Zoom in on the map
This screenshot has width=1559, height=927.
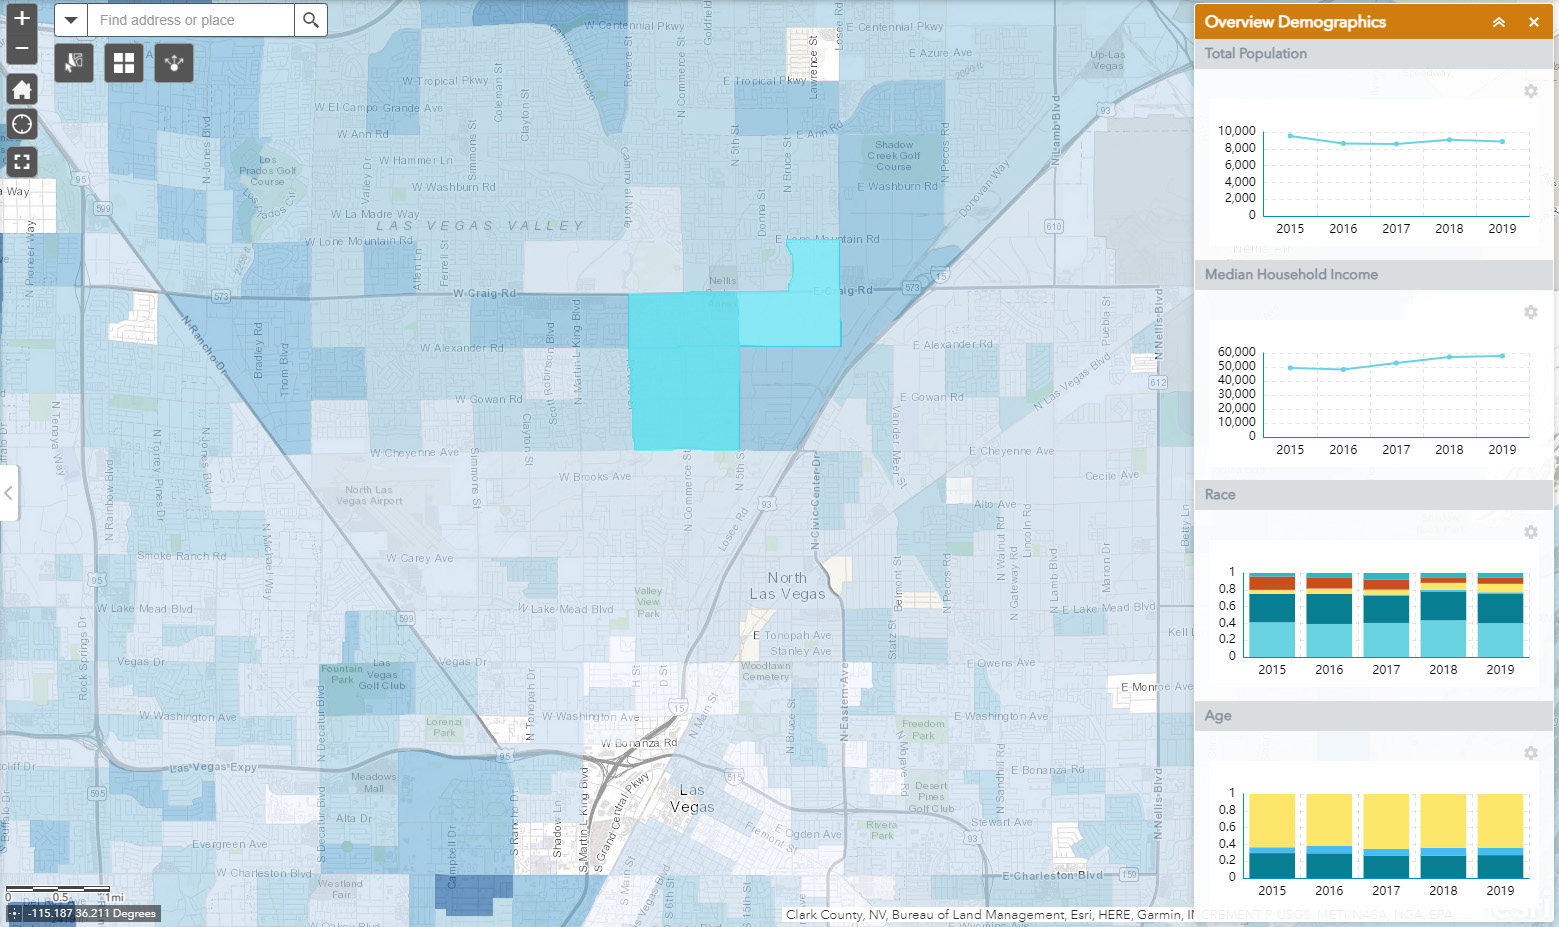21,18
